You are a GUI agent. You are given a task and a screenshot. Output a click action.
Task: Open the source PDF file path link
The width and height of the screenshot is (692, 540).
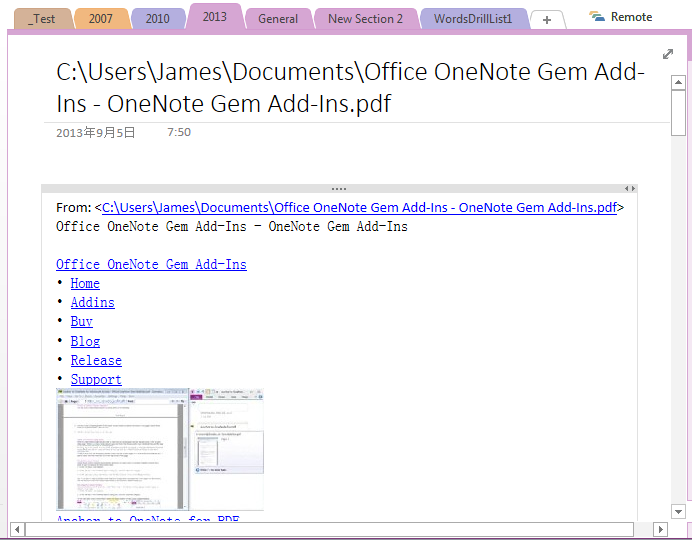tap(359, 207)
